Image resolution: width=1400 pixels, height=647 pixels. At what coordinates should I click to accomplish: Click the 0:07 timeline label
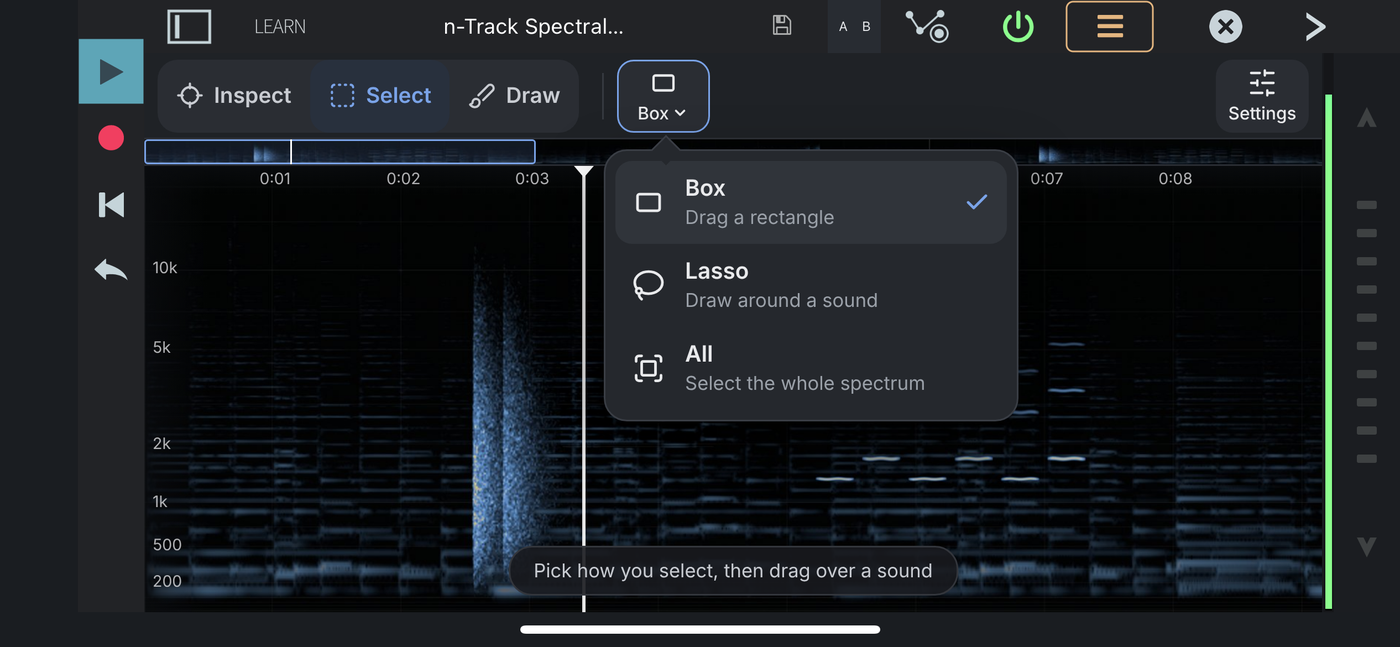click(1047, 179)
